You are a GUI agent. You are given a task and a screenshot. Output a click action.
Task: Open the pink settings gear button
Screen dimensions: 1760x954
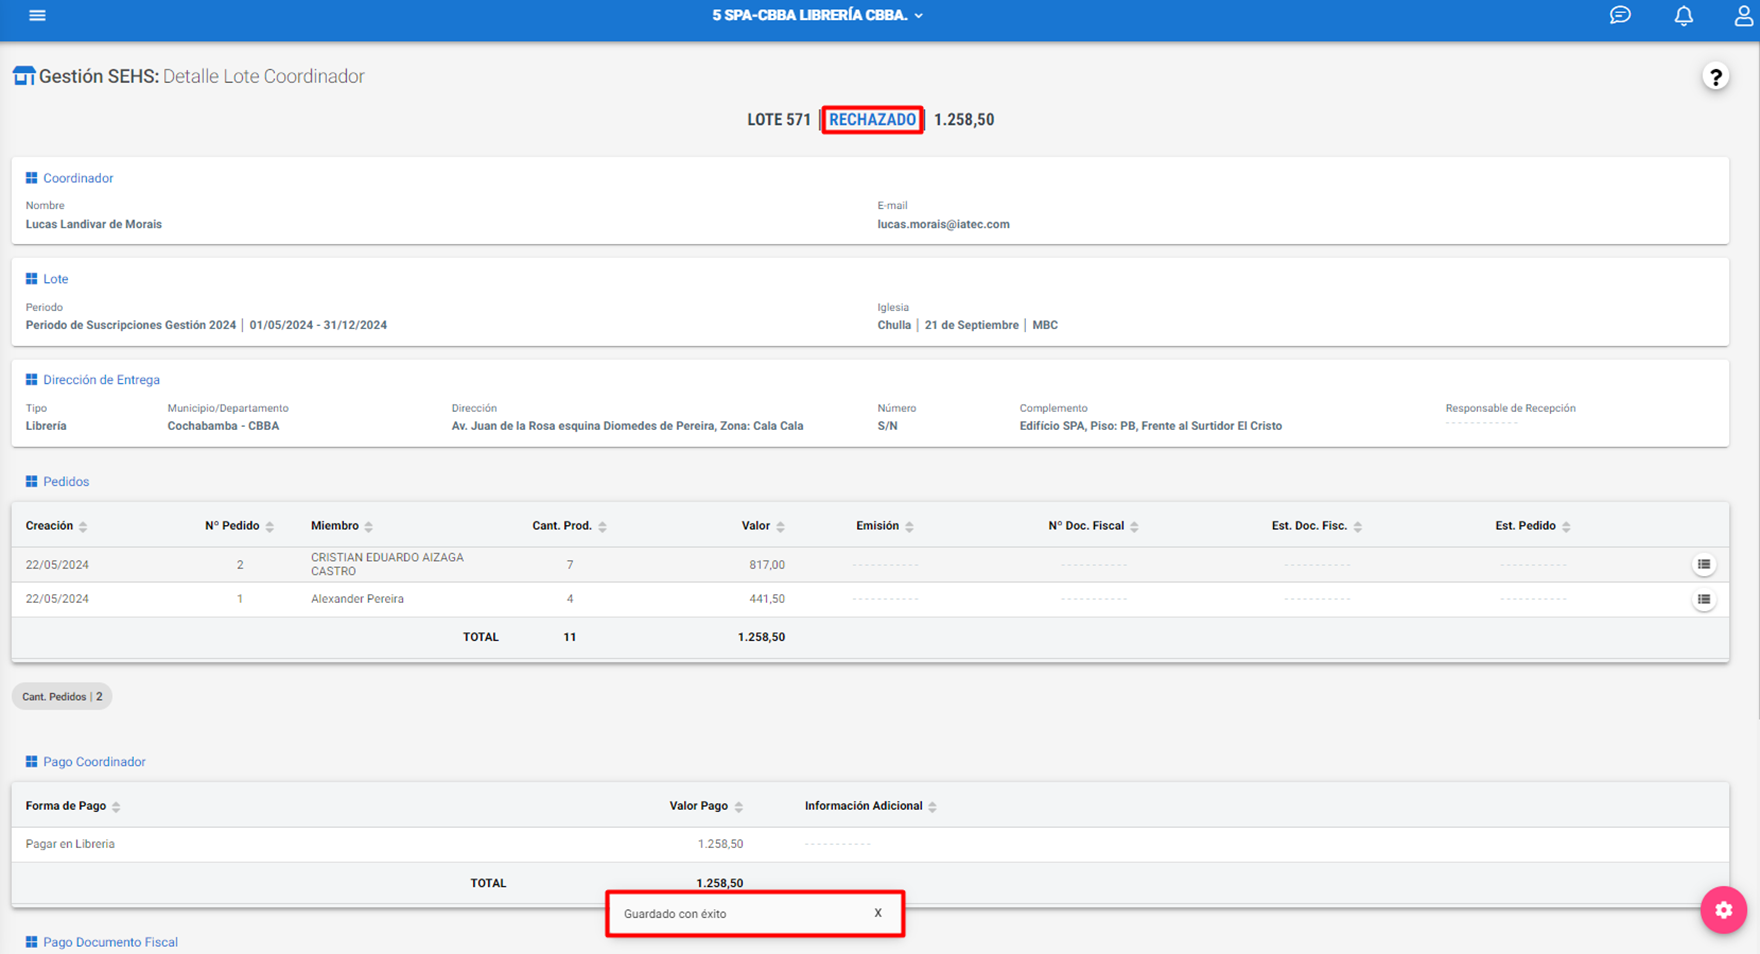1724,910
